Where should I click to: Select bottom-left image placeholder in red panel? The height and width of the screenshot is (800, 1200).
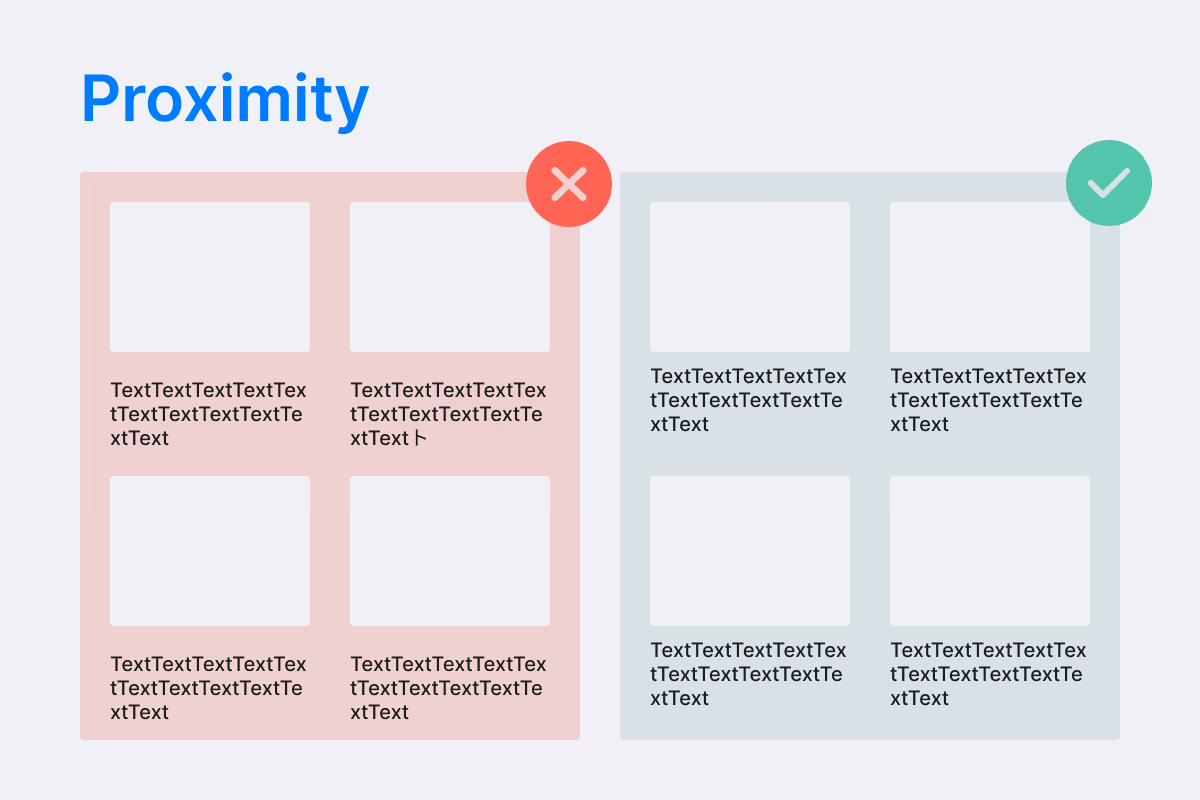point(210,551)
